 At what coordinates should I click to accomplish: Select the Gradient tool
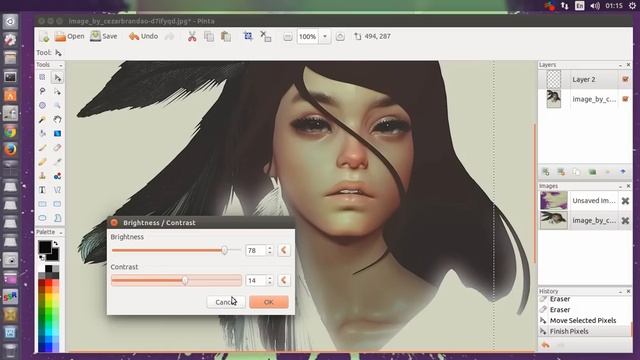point(58,133)
